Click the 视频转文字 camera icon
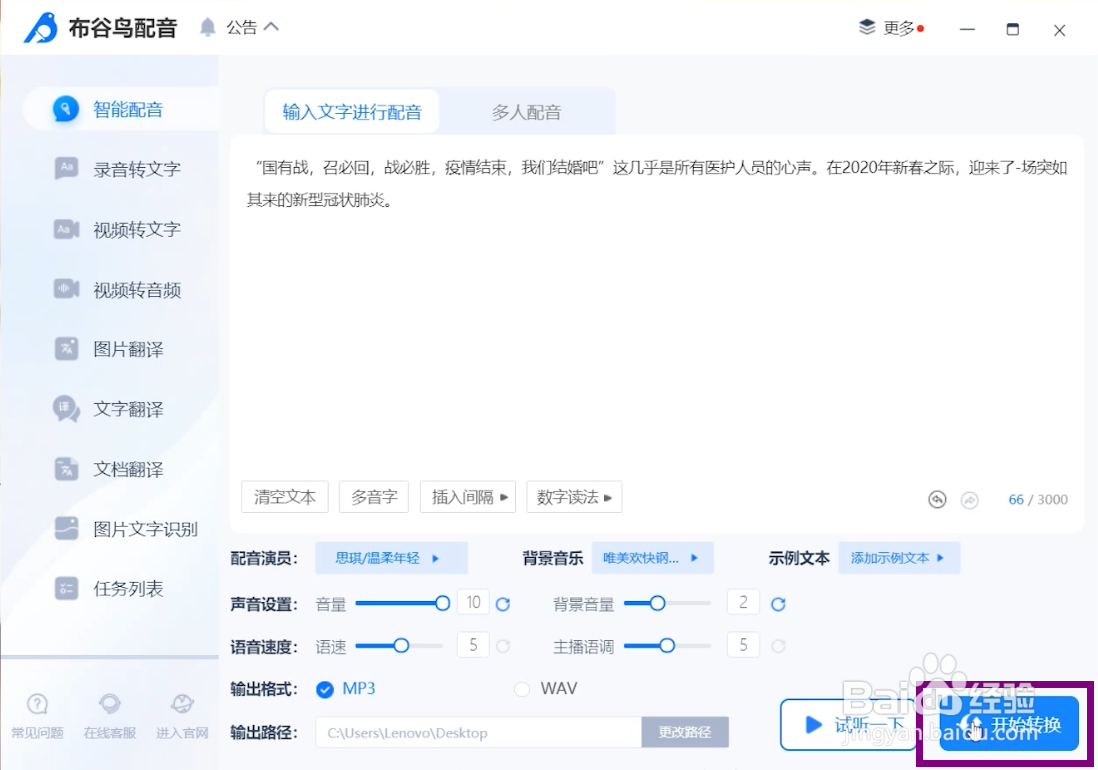 [67, 229]
